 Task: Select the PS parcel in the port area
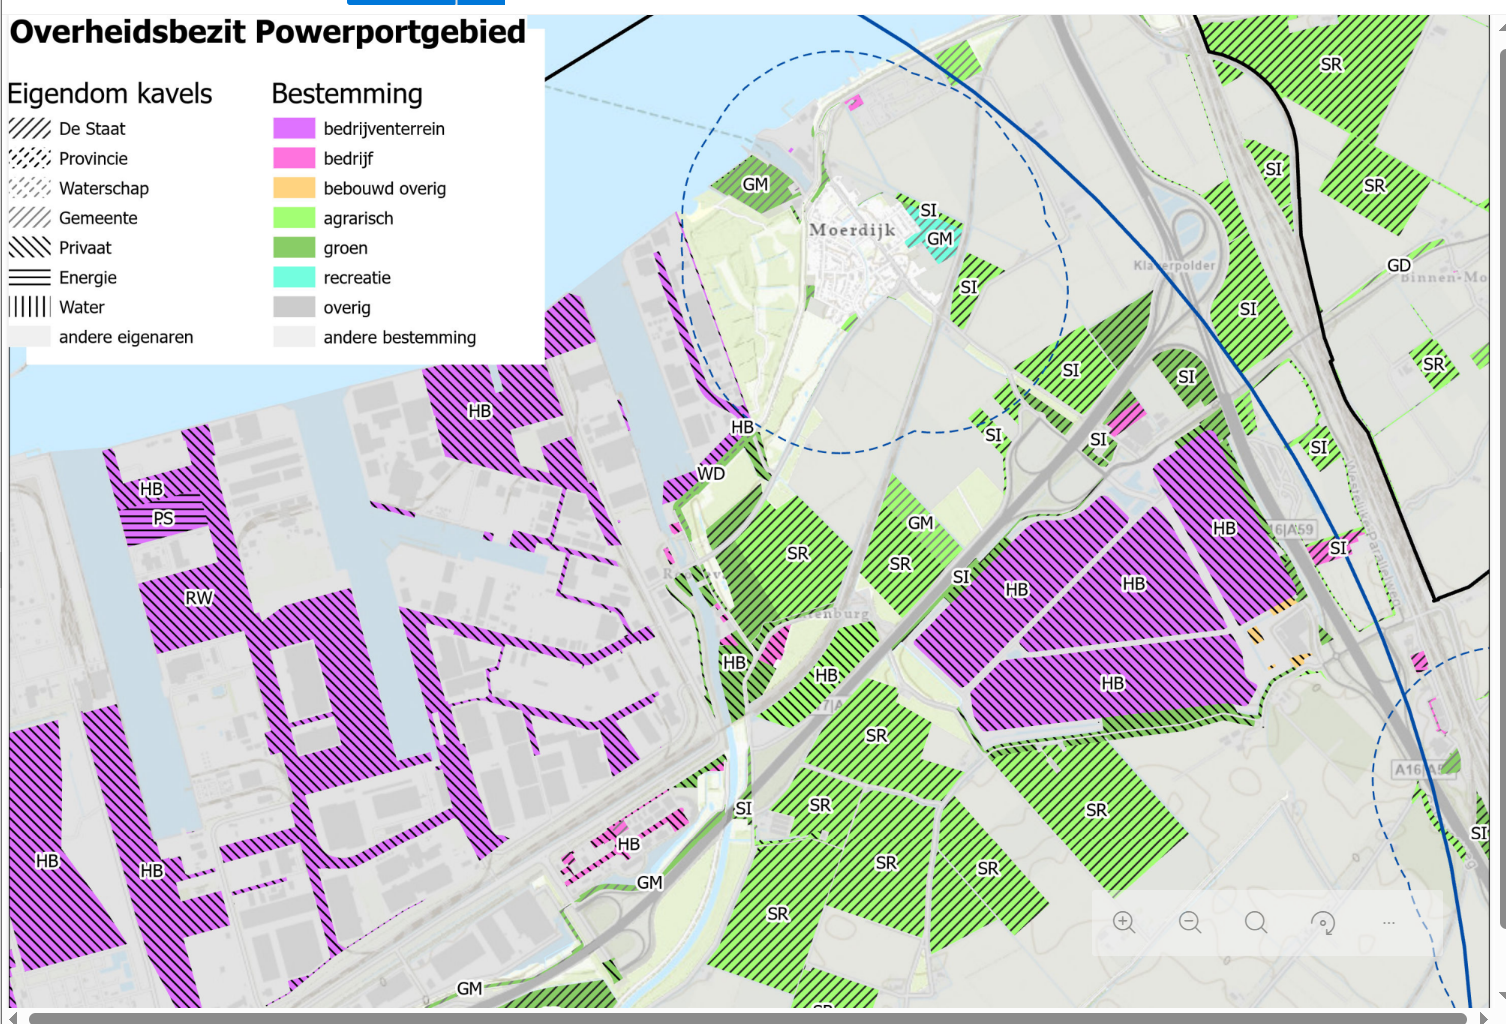[x=163, y=518]
